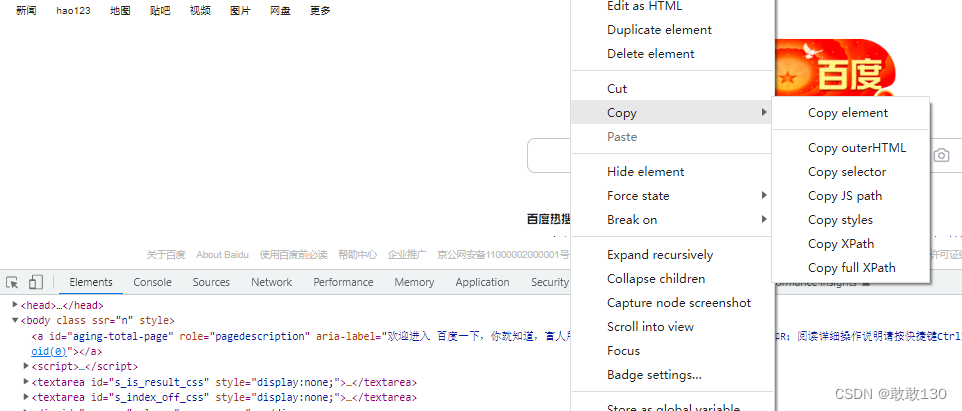Open the 地图 link

[120, 10]
